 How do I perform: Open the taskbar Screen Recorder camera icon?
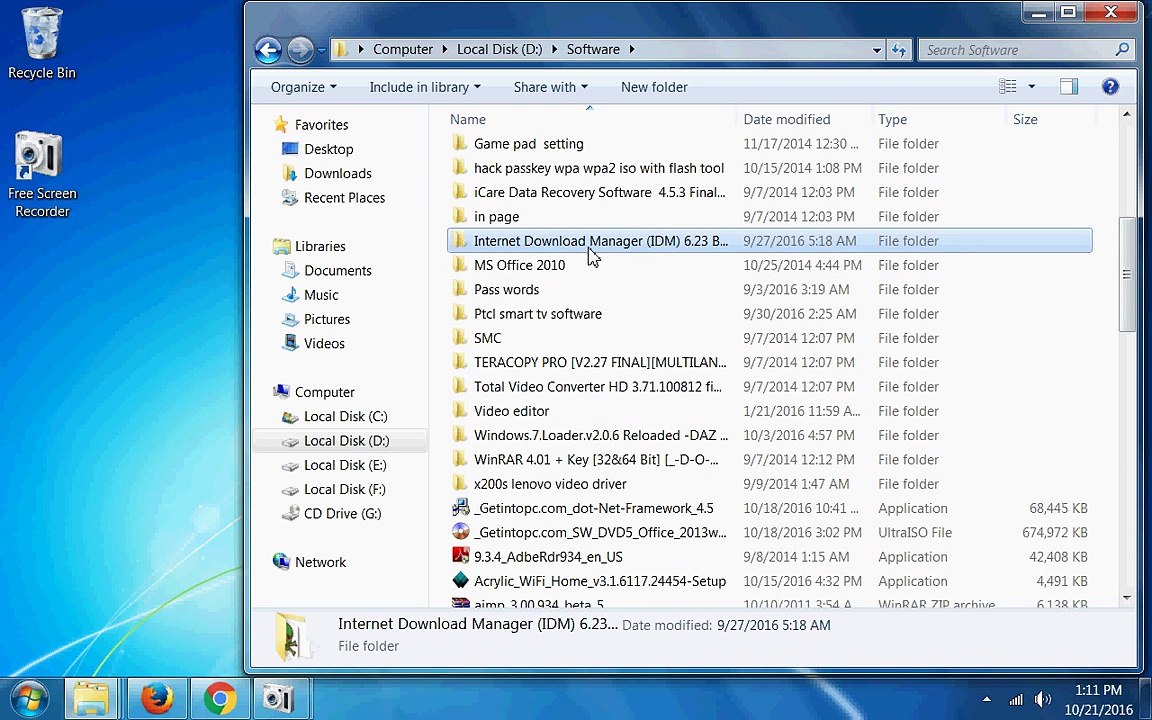(279, 699)
